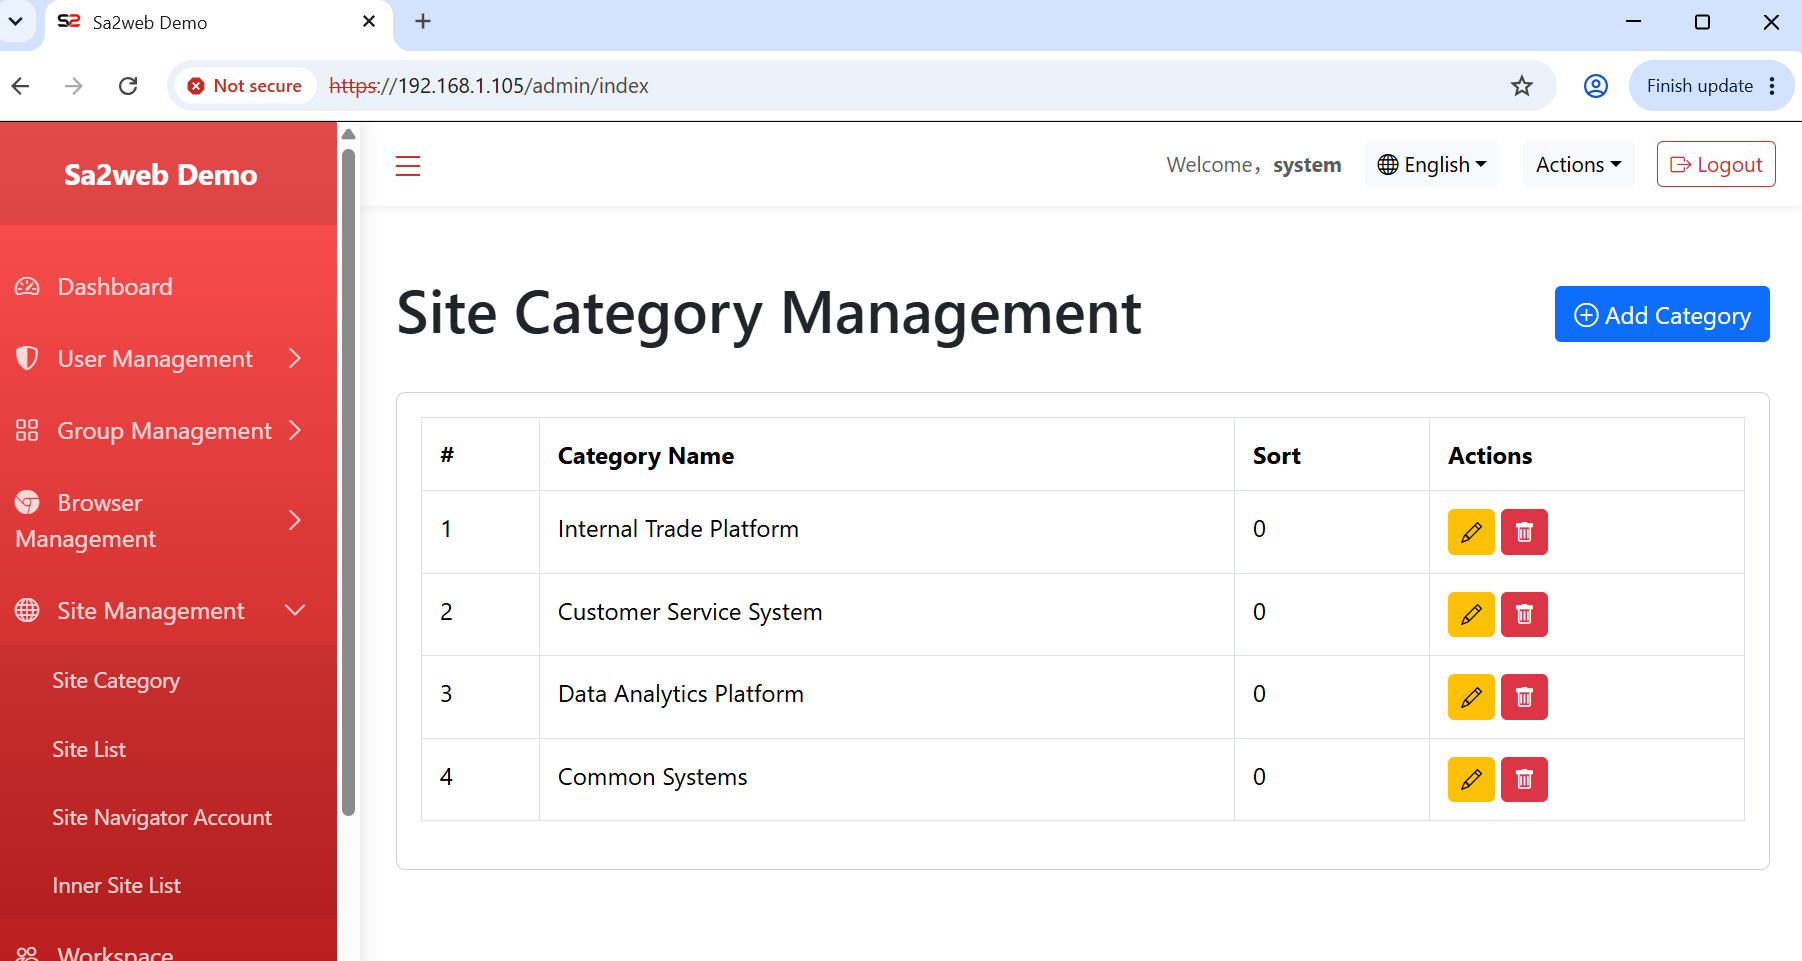The height and width of the screenshot is (961, 1802).
Task: Expand the Group Management chevron
Action: click(x=295, y=430)
